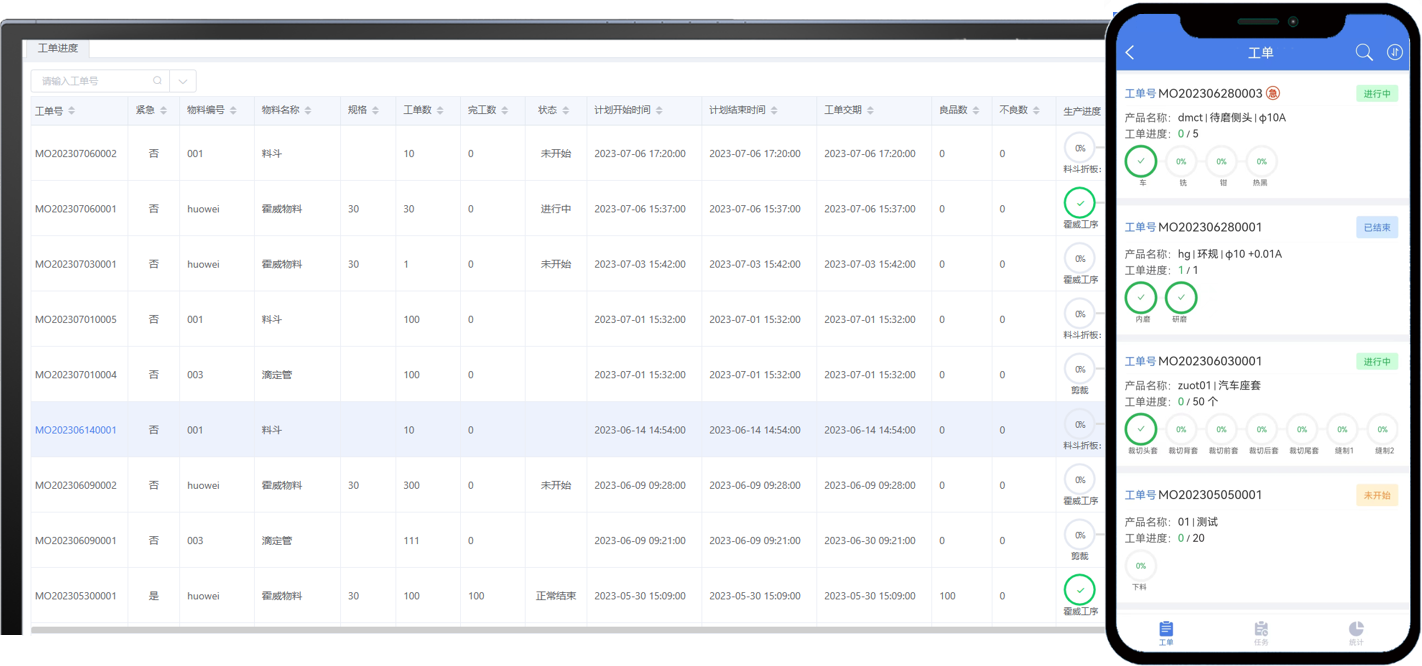Focus the 请输入工单号 search field
This screenshot has width=1422, height=666.
click(x=100, y=81)
